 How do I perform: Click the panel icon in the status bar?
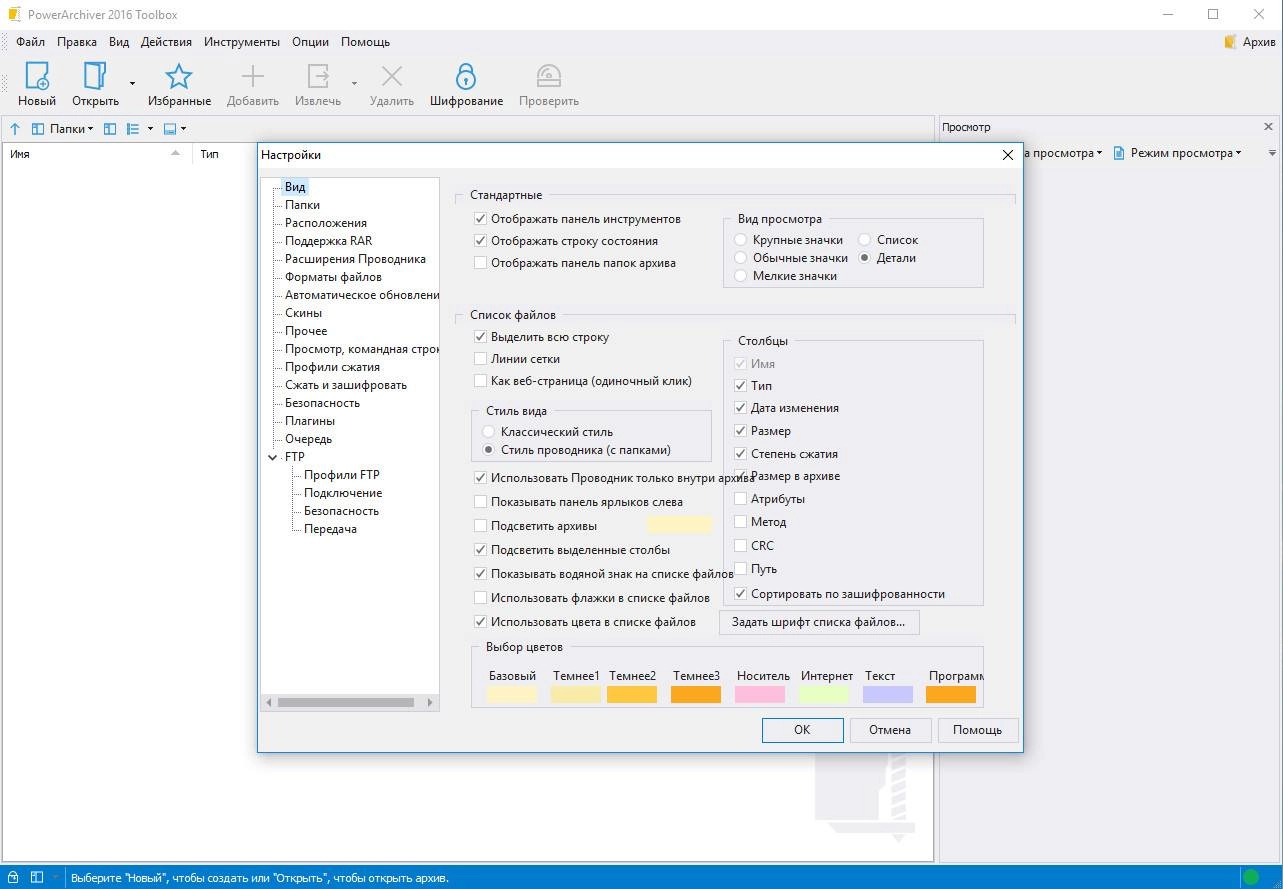pyautogui.click(x=37, y=877)
